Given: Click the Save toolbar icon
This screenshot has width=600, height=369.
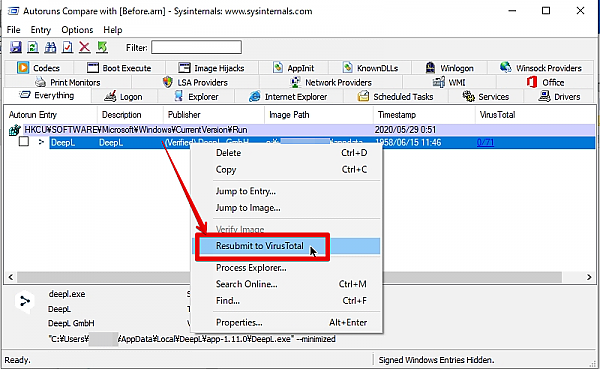Looking at the screenshot, I should pyautogui.click(x=16, y=47).
